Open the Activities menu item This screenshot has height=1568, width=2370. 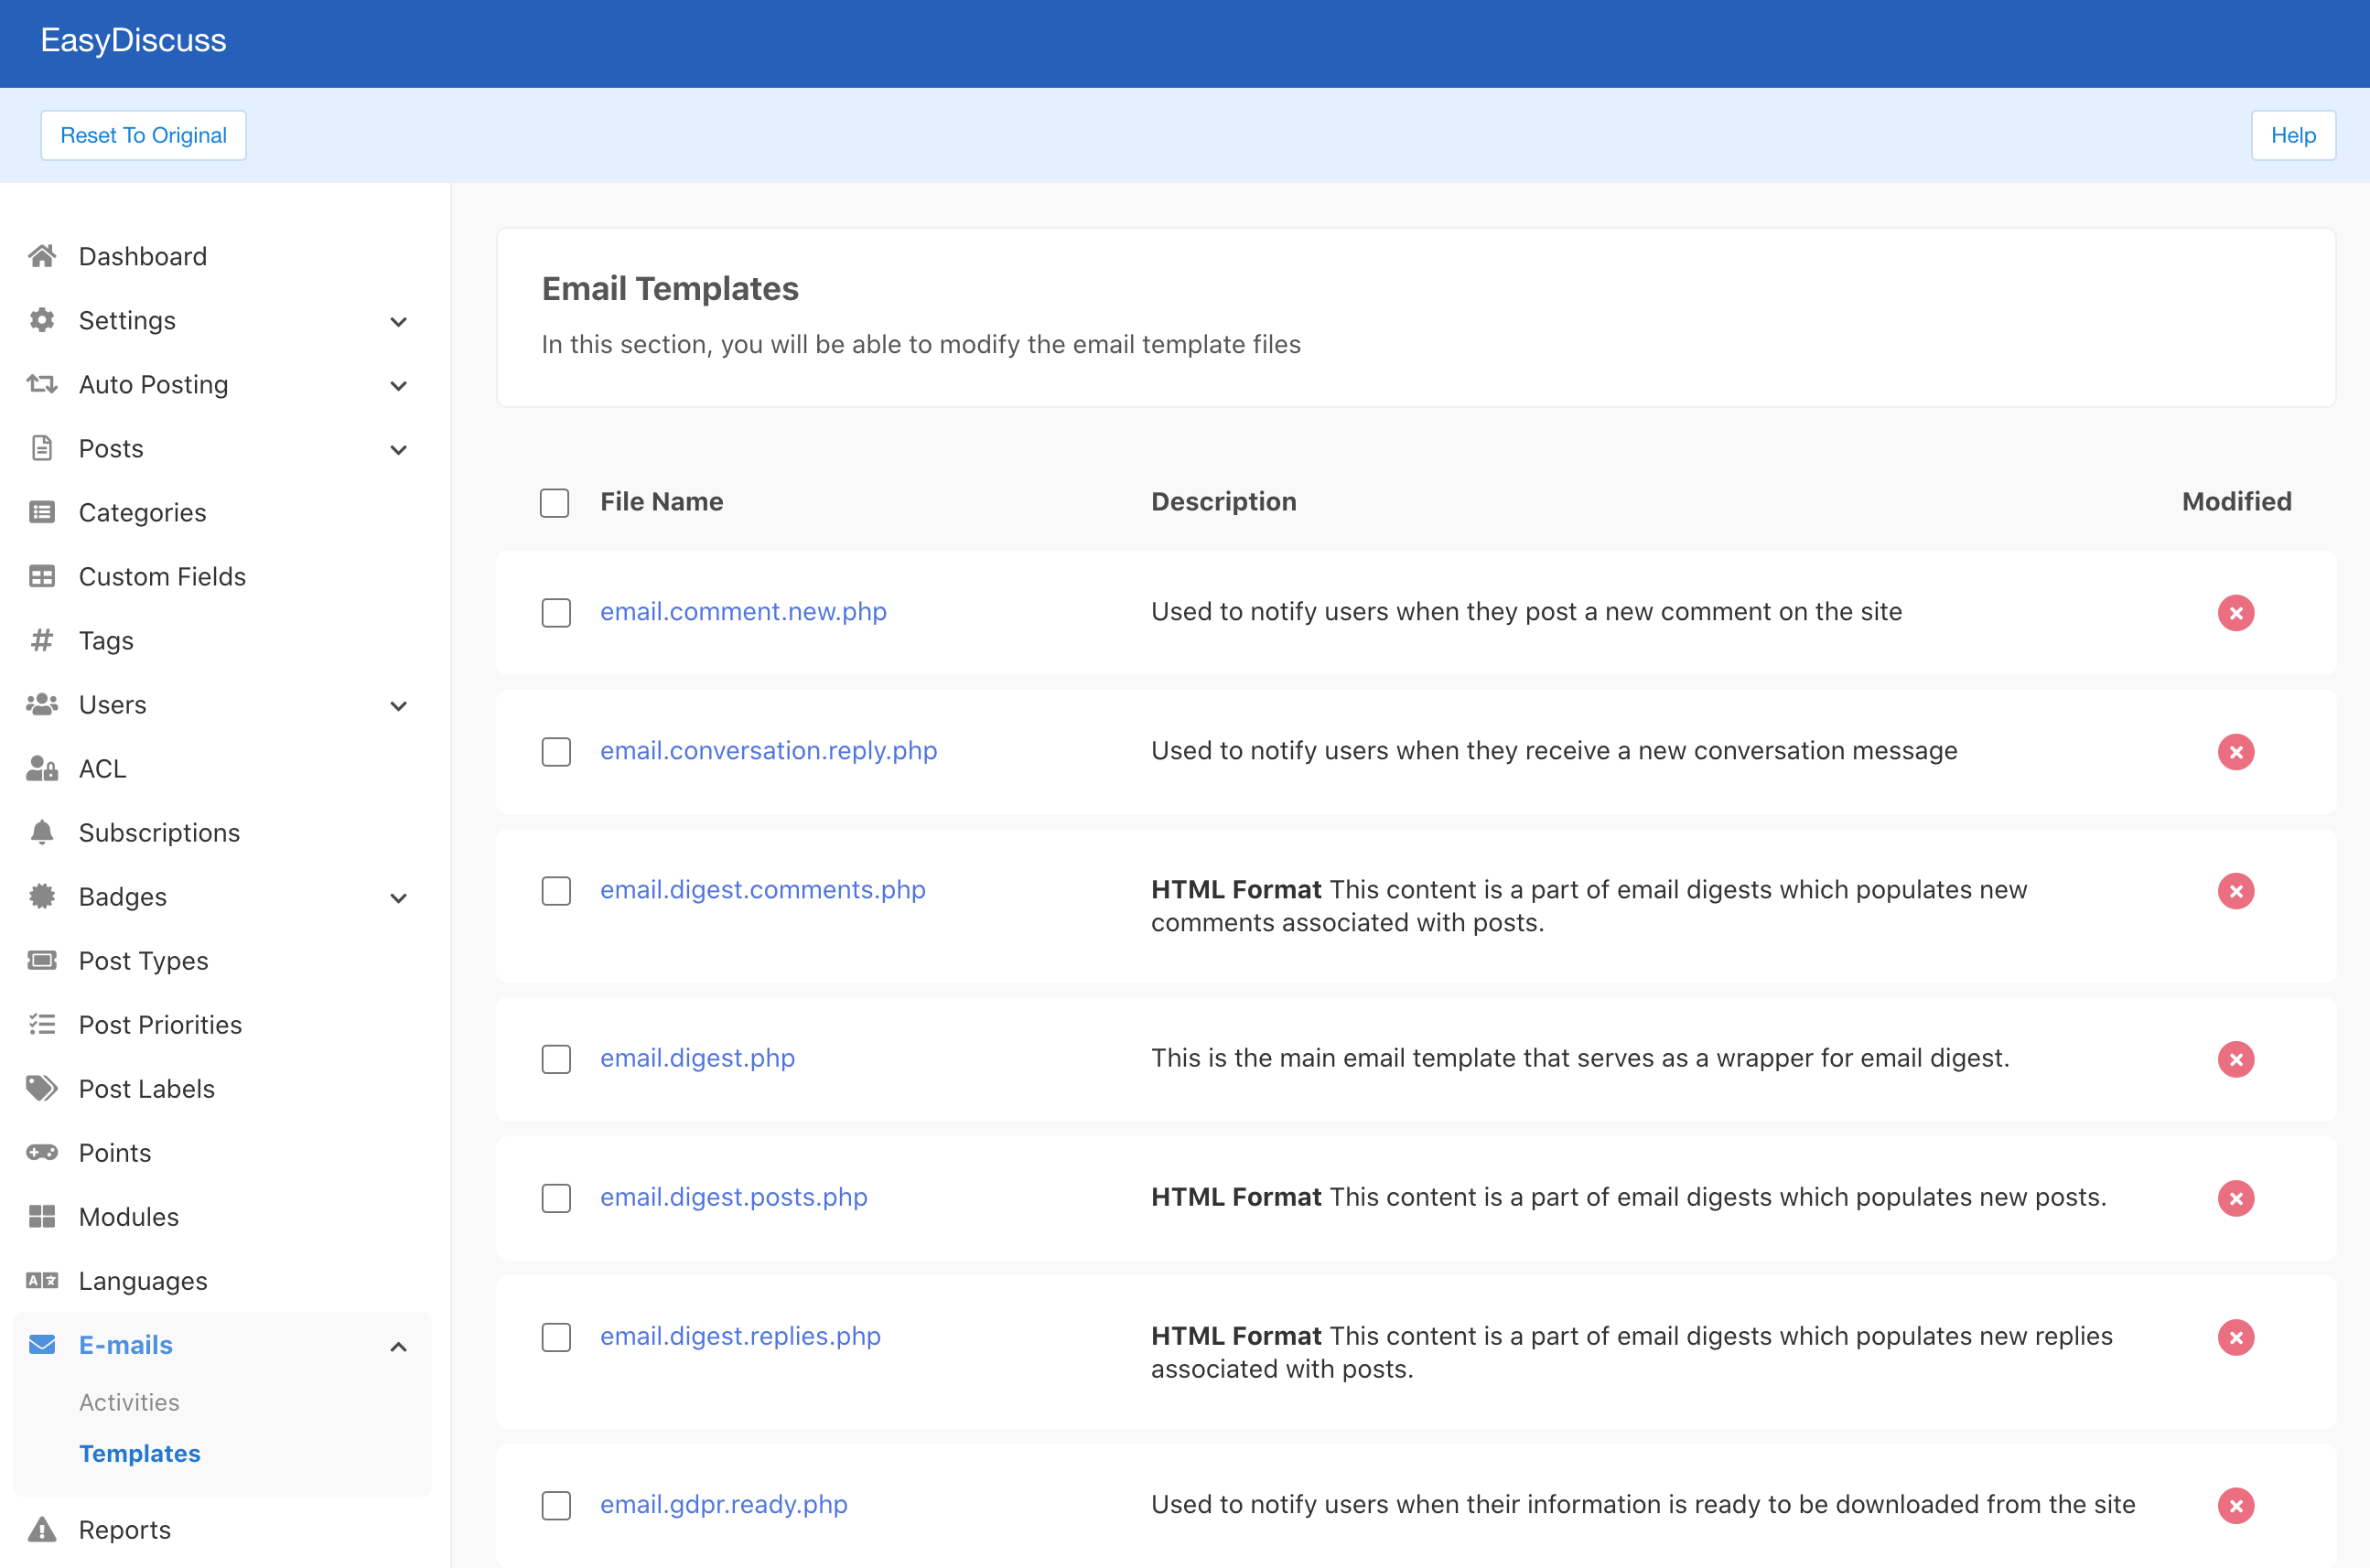click(x=129, y=1402)
